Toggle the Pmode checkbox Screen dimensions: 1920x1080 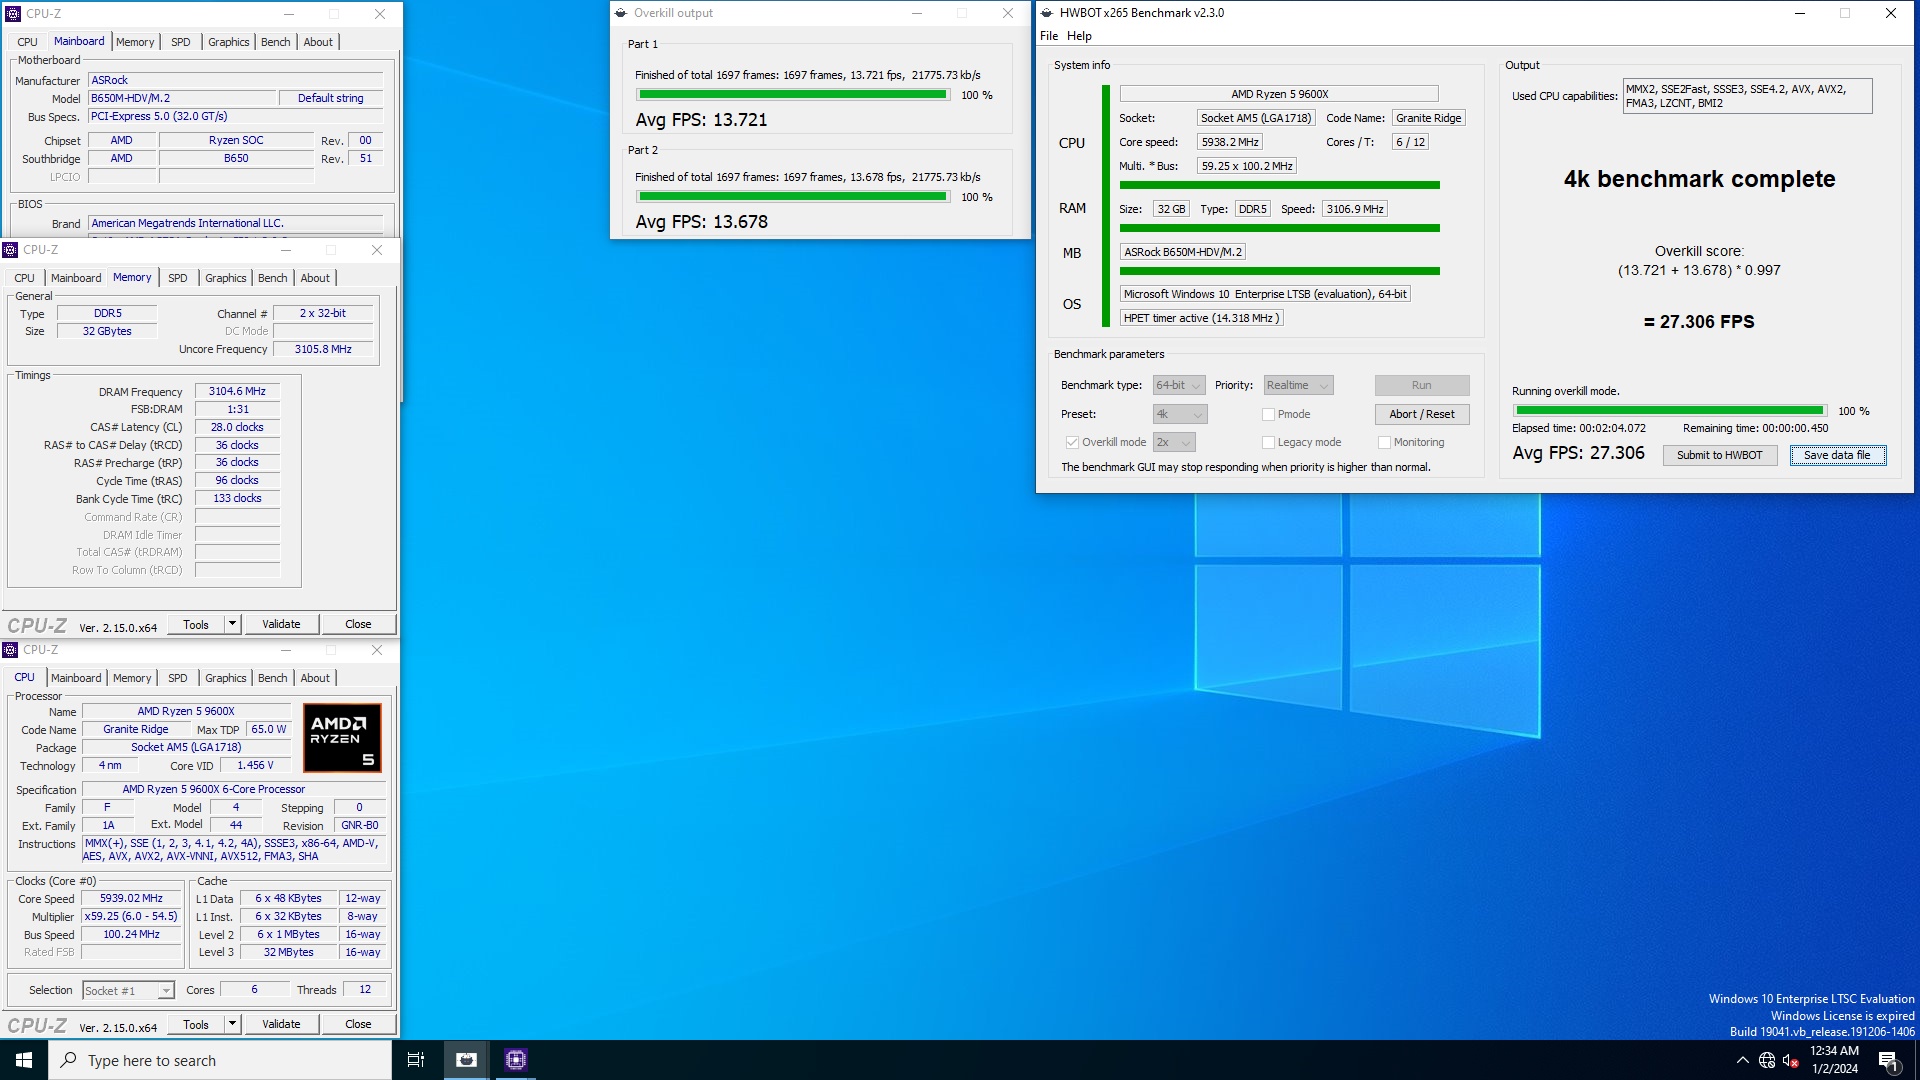coord(1268,414)
